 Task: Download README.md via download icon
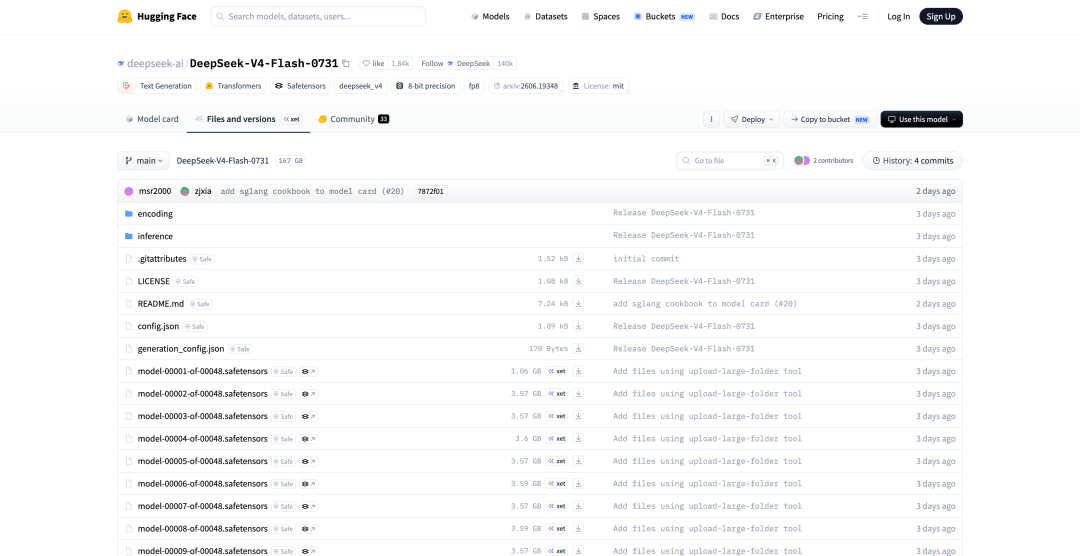[x=579, y=304]
